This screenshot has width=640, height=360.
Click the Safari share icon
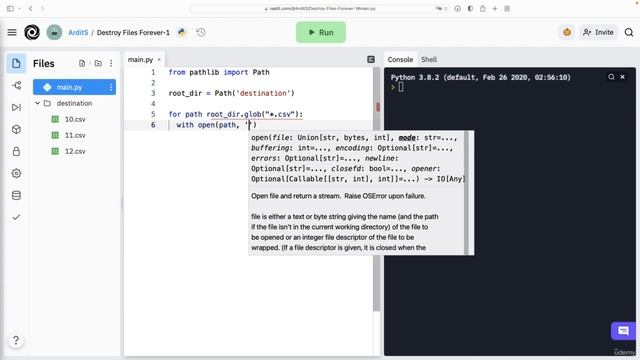pyautogui.click(x=483, y=8)
